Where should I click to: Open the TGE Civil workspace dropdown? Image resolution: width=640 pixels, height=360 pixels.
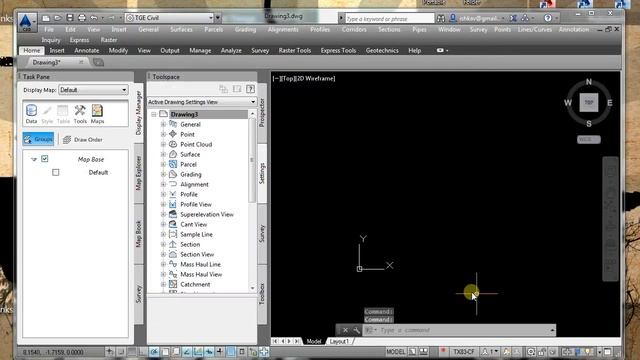click(211, 18)
